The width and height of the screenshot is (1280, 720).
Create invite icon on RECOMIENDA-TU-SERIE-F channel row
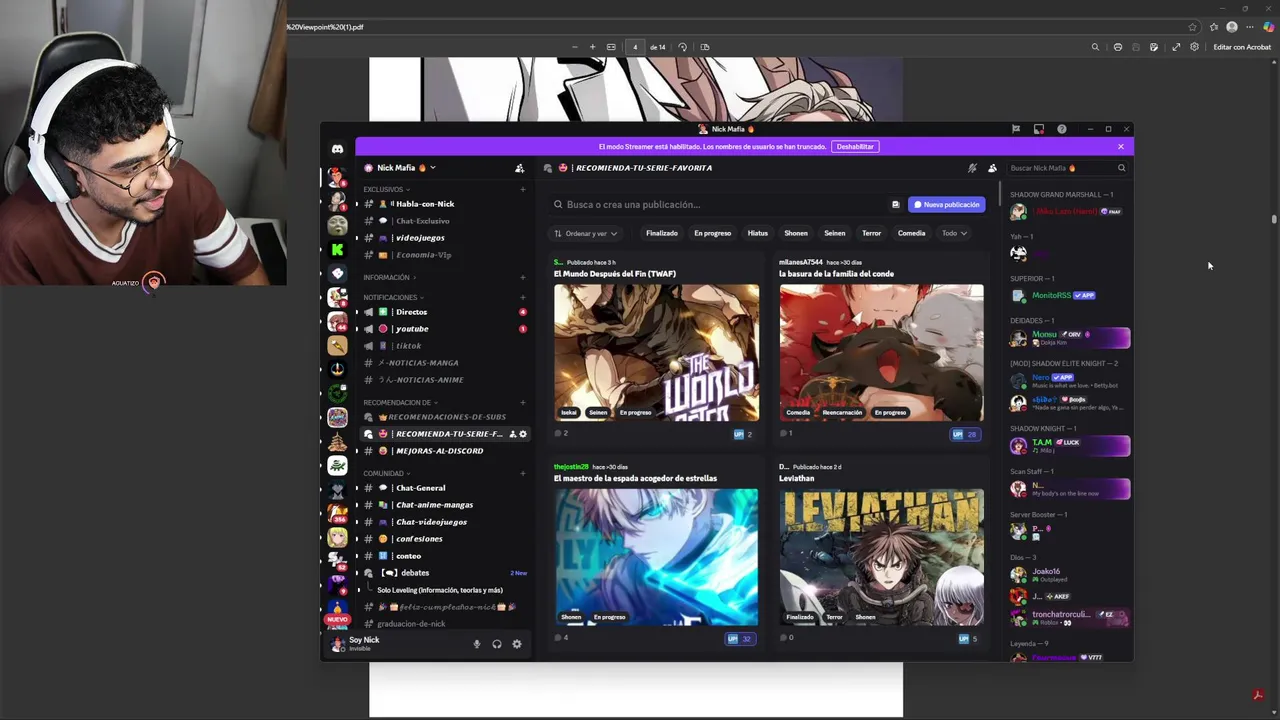(x=513, y=434)
